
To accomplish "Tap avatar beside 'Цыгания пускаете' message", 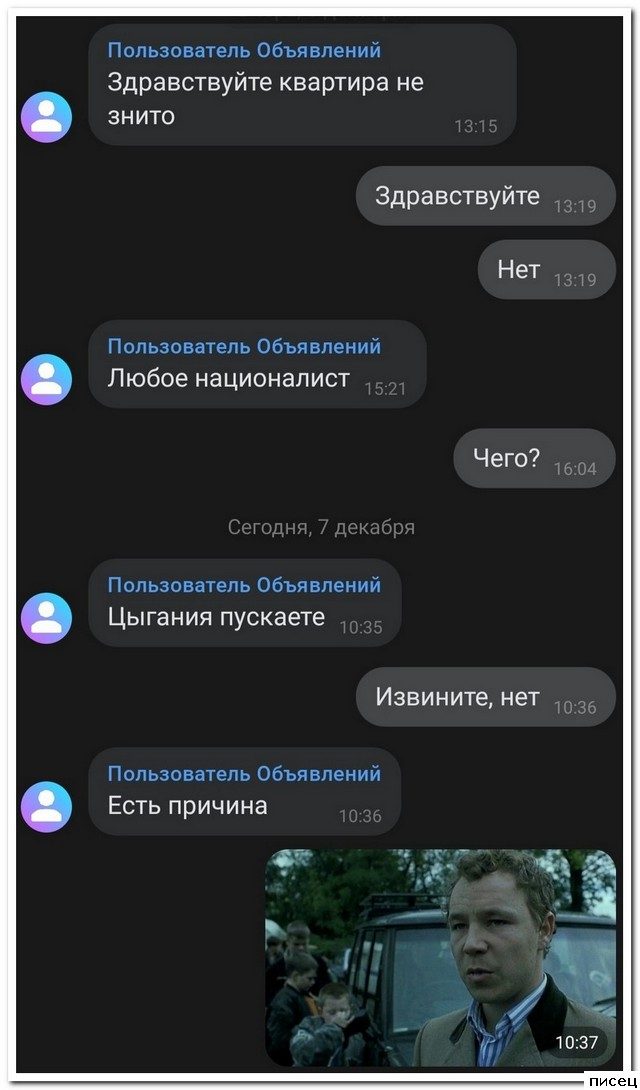I will [47, 618].
